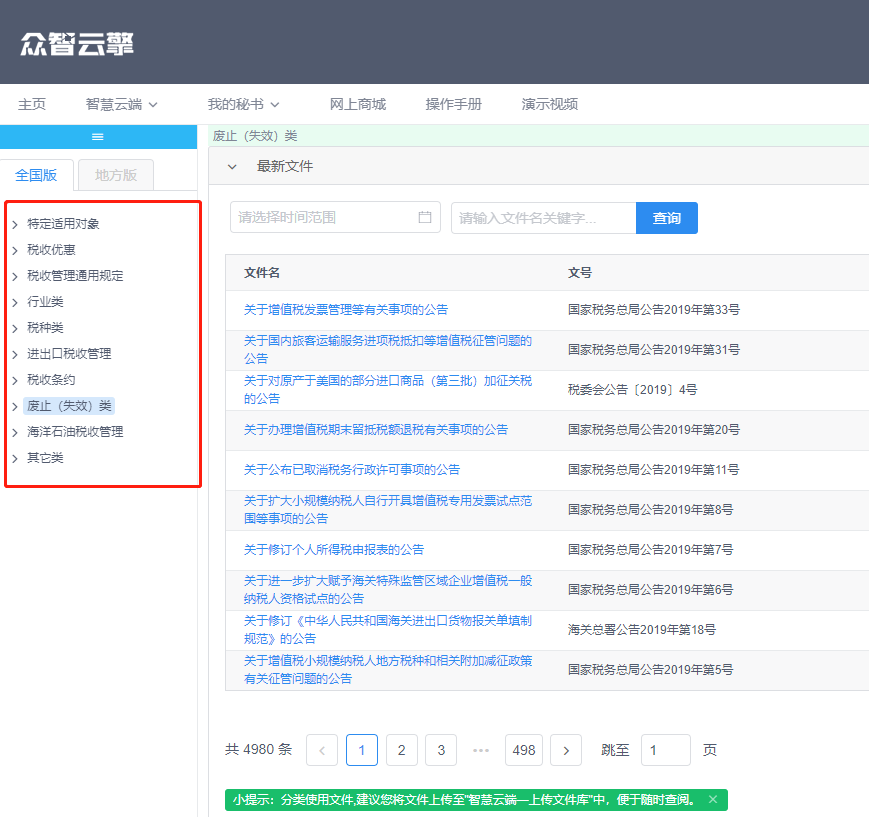
Task: Open the 智慧云端 dropdown menu
Action: tap(121, 104)
